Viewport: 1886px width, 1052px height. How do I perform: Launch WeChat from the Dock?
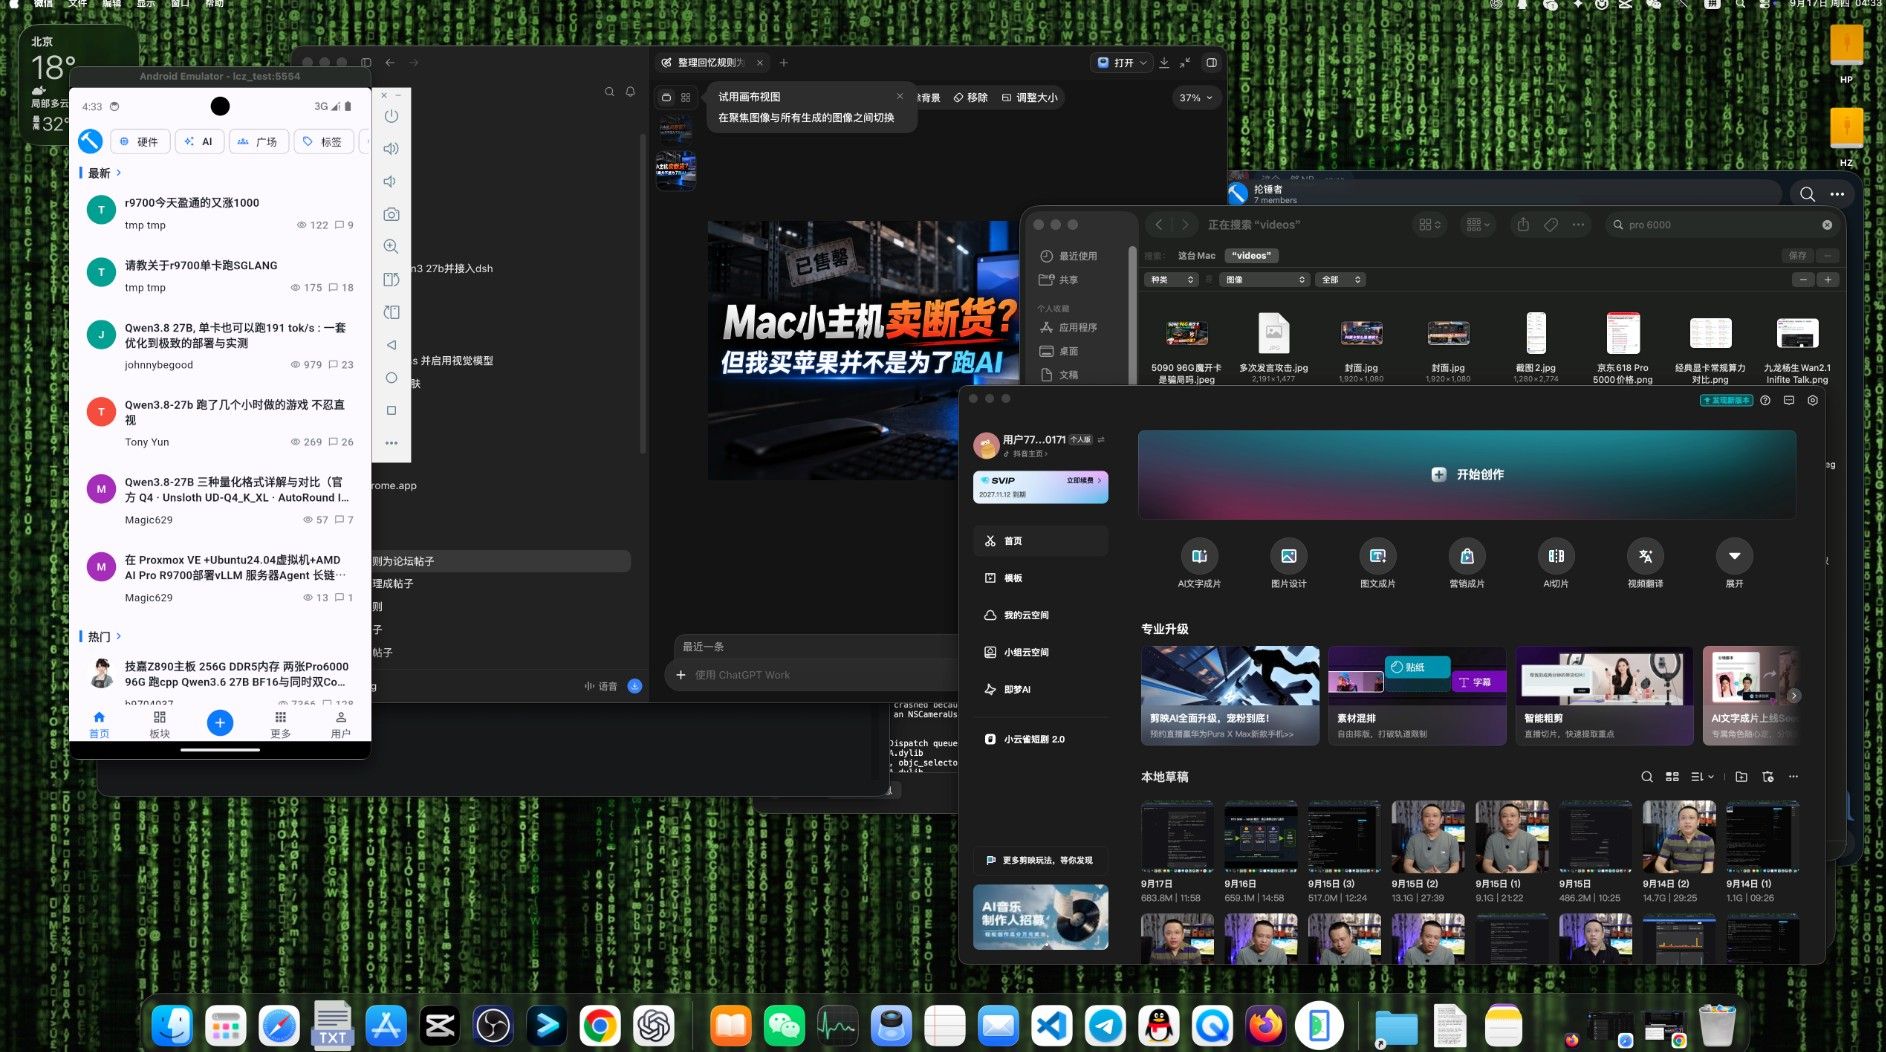[x=784, y=1025]
